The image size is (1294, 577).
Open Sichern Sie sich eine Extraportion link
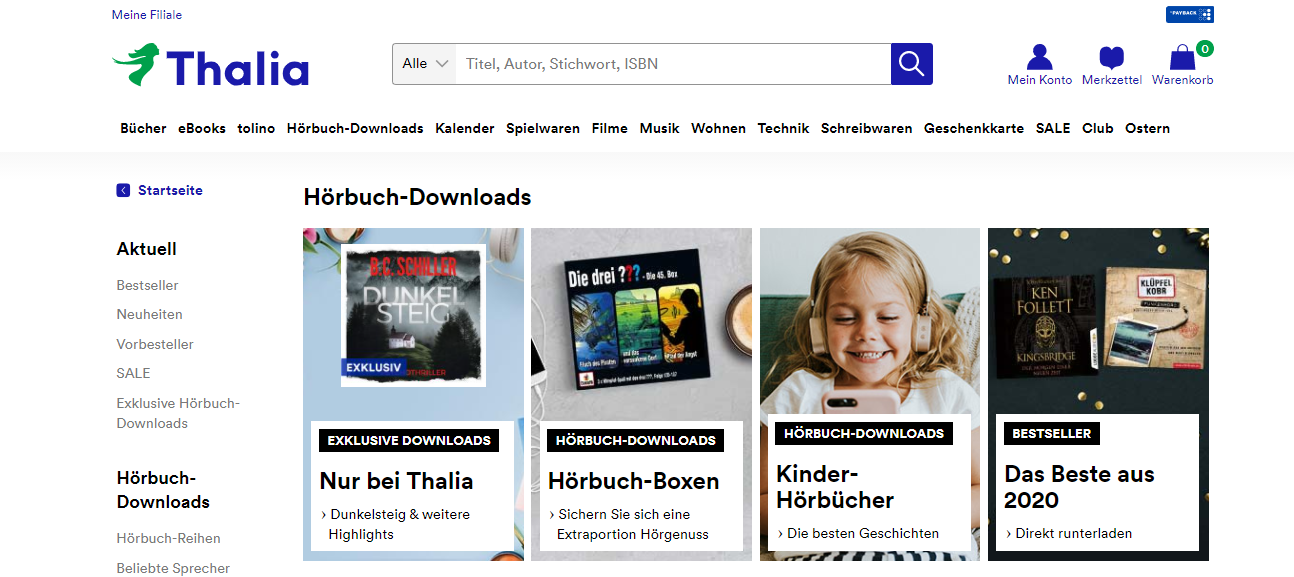point(628,524)
